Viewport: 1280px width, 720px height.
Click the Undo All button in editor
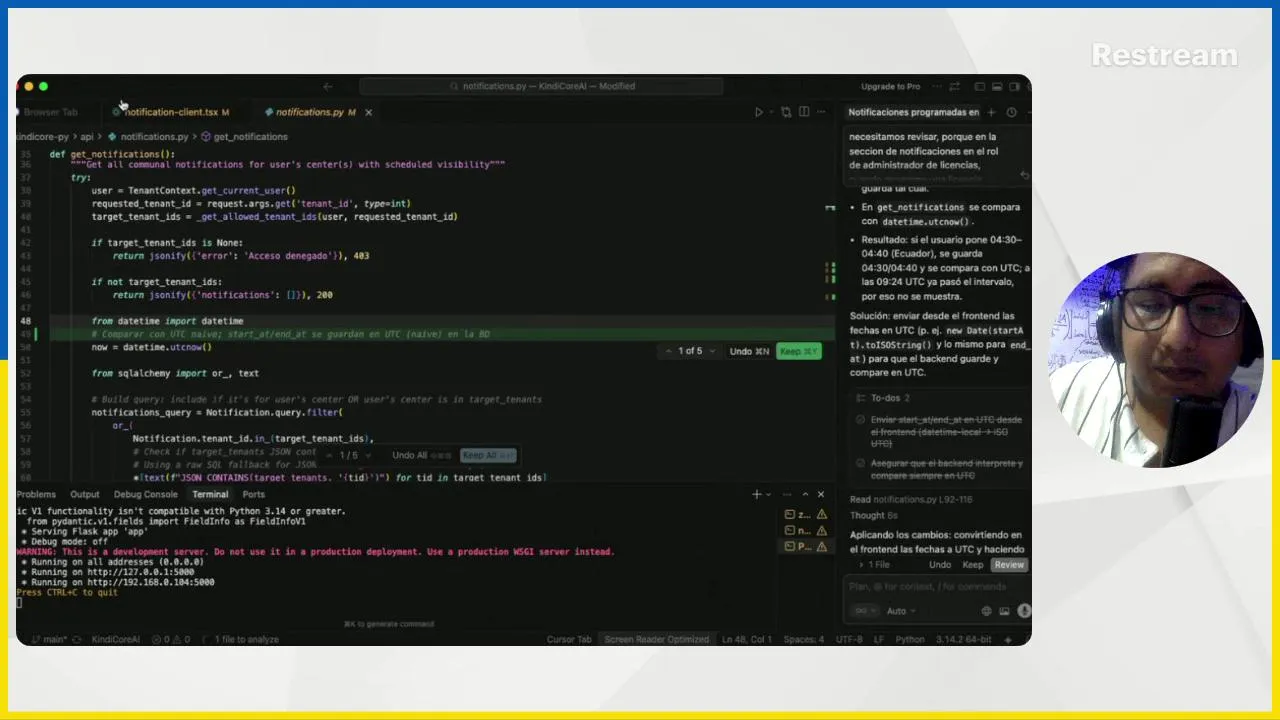coord(421,455)
